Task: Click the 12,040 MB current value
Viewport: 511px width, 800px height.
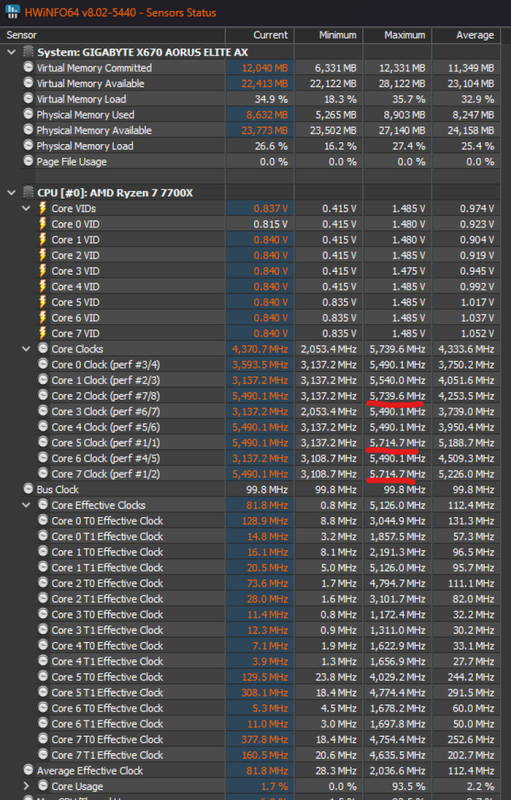Action: click(x=265, y=68)
